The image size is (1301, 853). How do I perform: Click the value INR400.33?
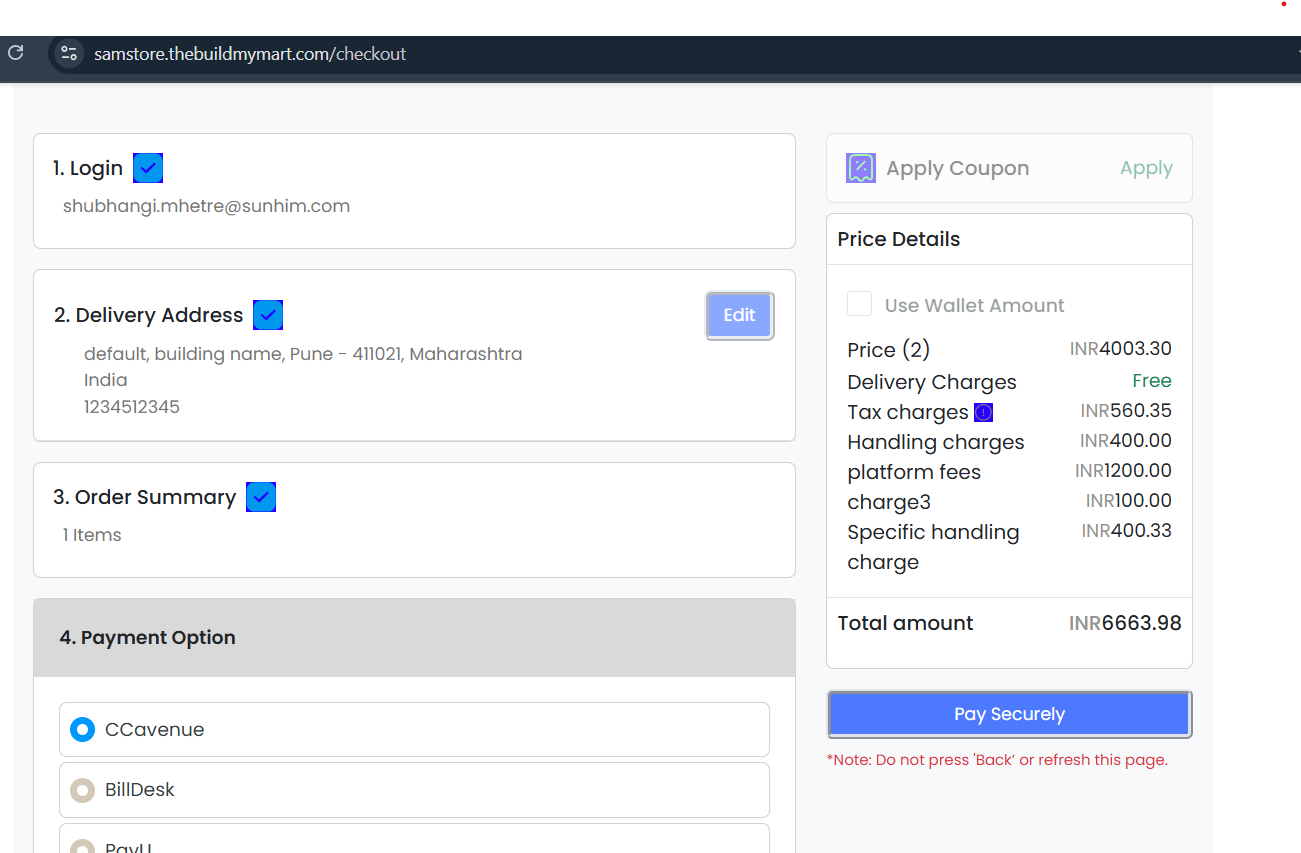tap(1126, 531)
